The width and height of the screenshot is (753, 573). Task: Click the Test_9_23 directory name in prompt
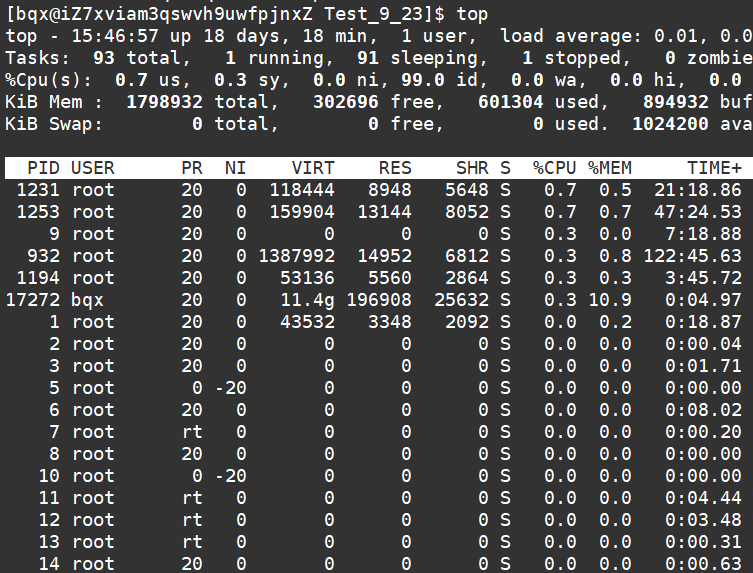coord(374,14)
